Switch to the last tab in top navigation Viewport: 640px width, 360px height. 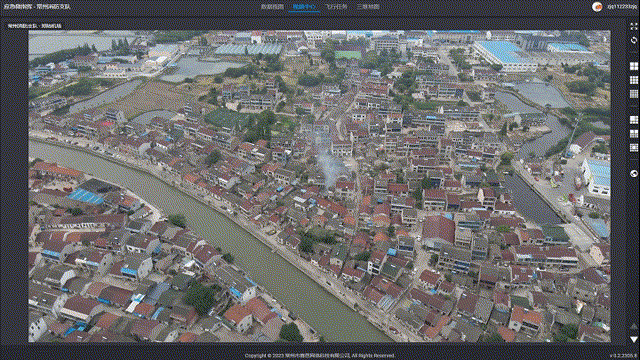[x=368, y=7]
